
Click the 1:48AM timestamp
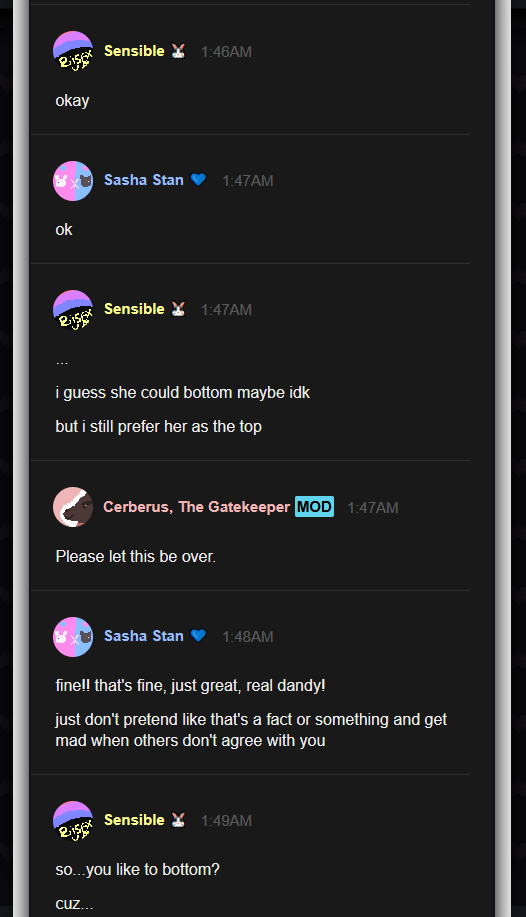[247, 637]
